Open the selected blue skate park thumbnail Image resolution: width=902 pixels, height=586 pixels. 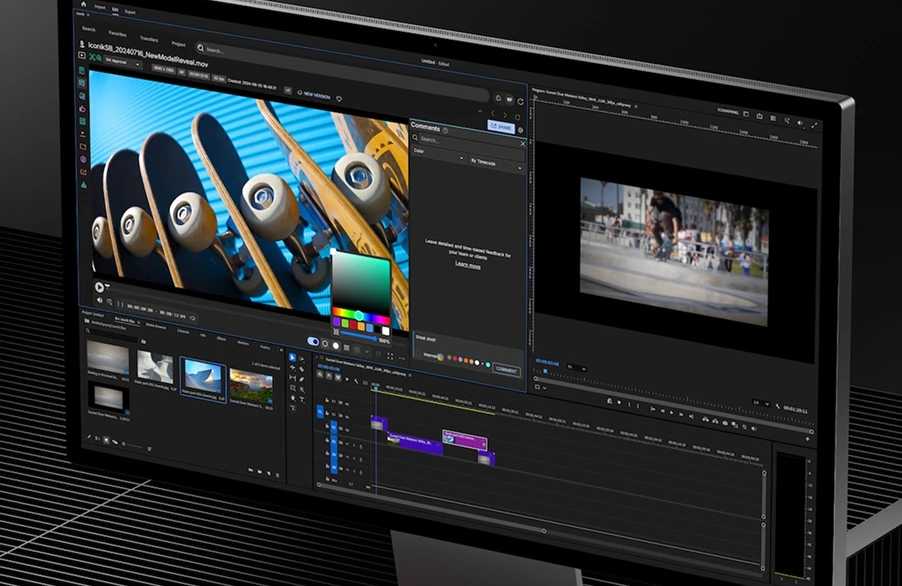click(x=203, y=378)
